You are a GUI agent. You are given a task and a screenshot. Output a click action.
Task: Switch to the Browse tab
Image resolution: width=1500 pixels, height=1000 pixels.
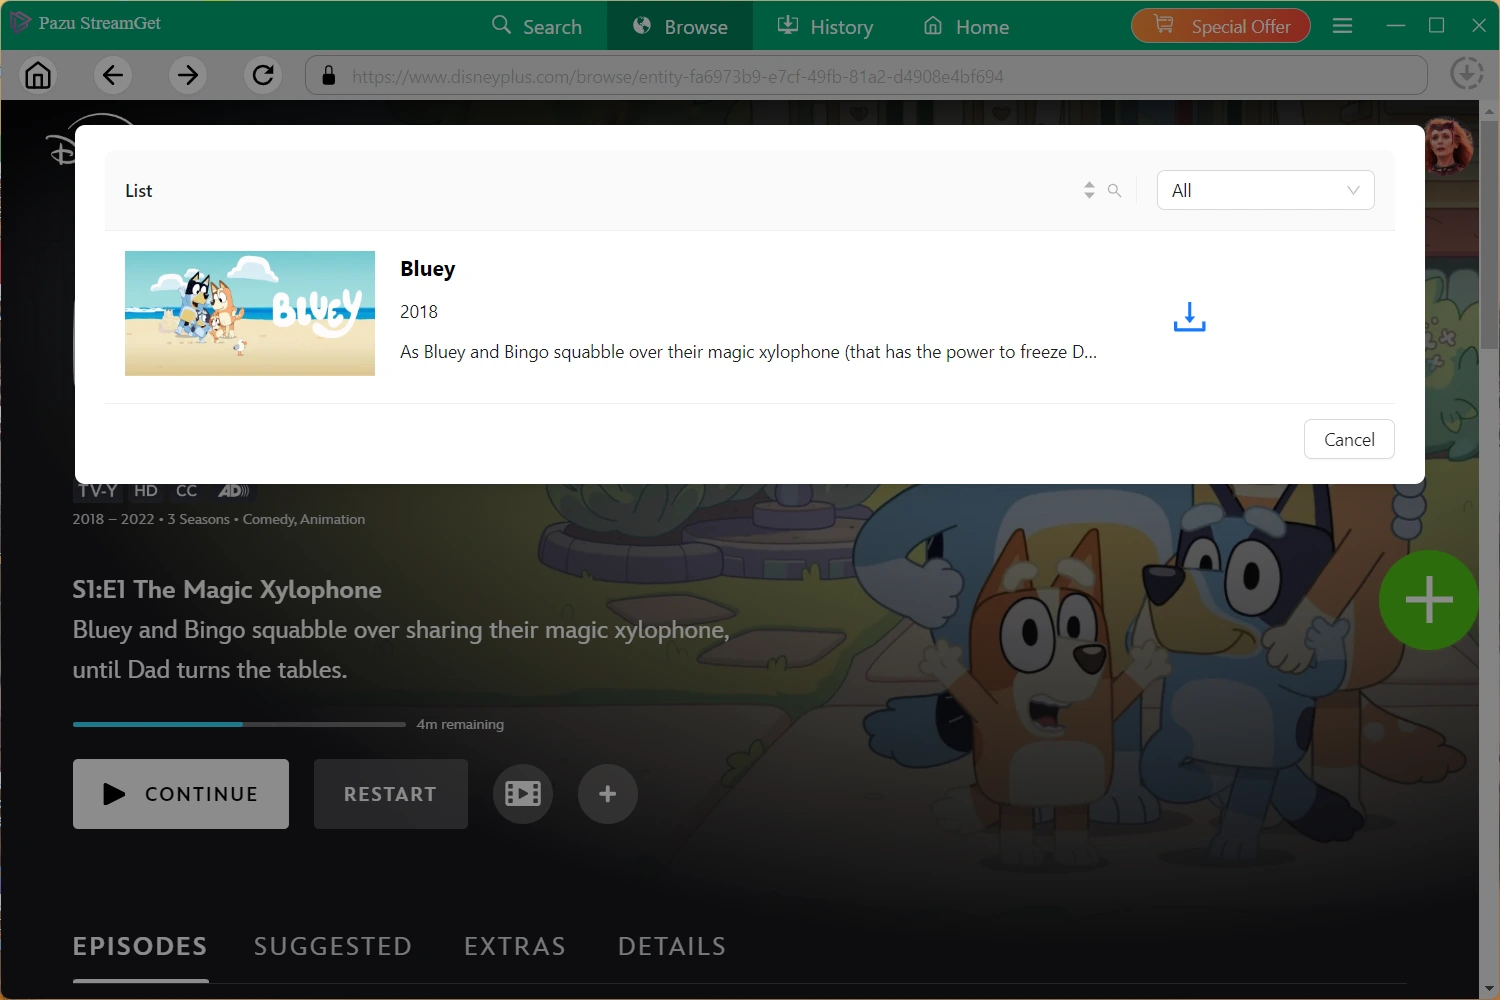(680, 26)
